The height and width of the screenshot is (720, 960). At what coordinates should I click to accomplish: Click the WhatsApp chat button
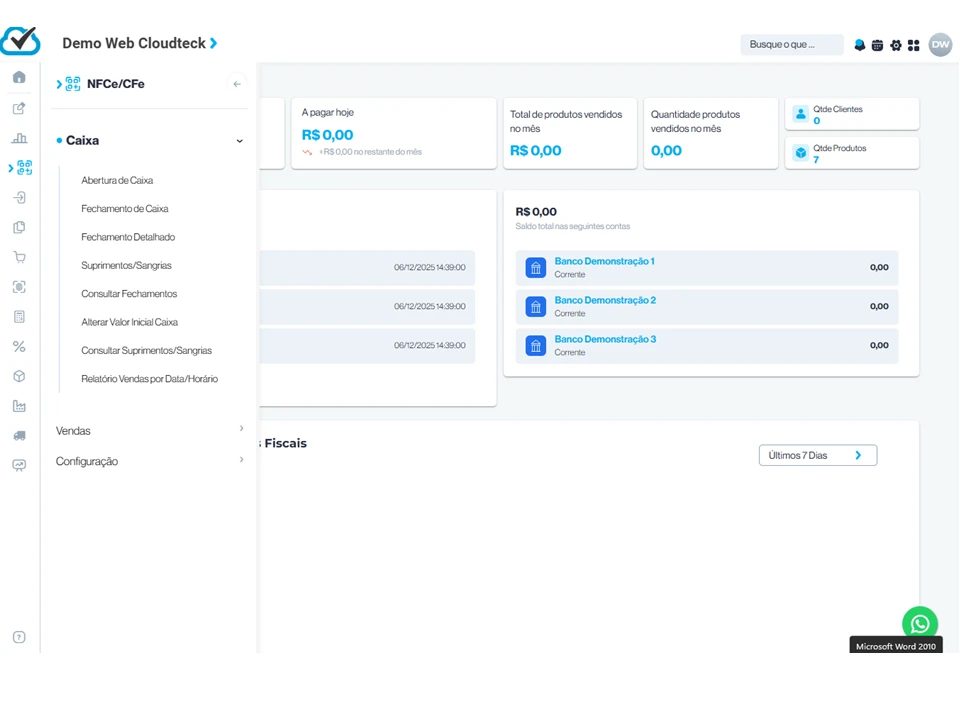point(919,624)
